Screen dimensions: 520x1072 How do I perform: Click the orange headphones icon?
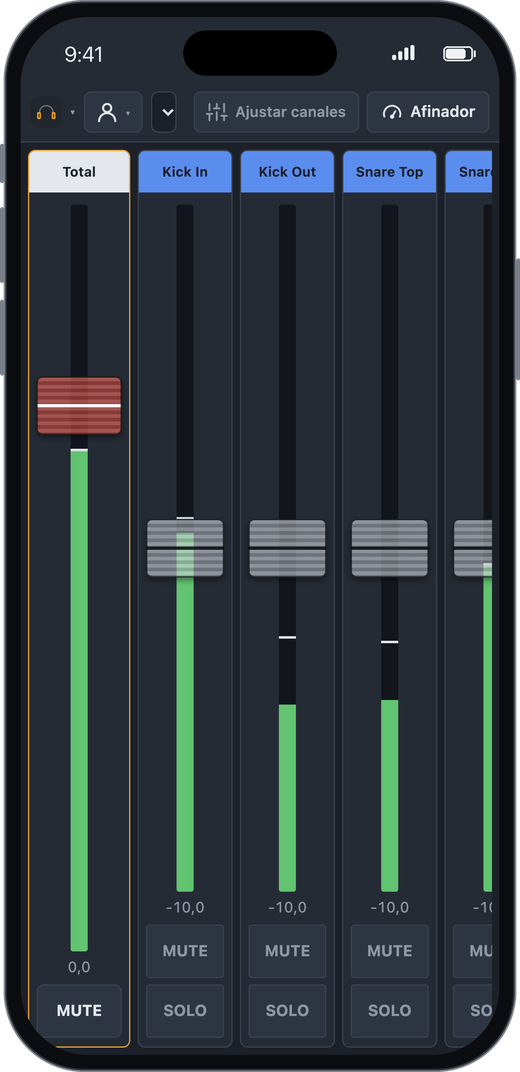pyautogui.click(x=46, y=112)
